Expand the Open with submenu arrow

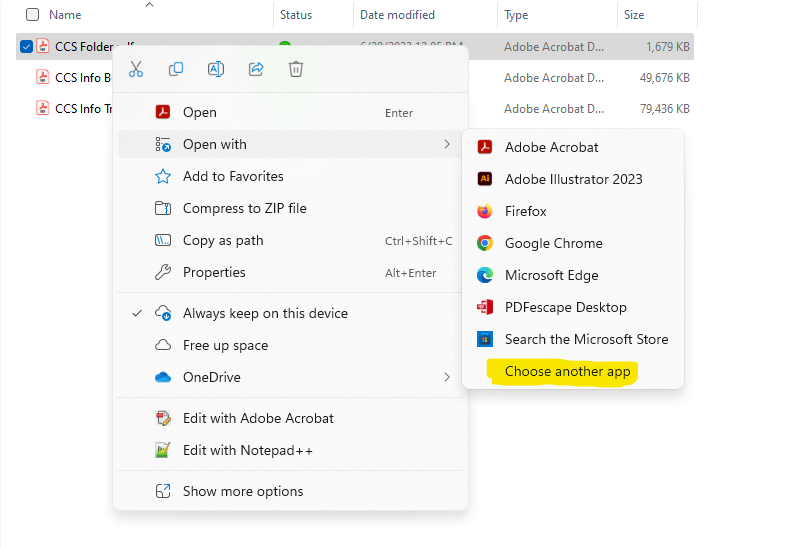tap(446, 144)
